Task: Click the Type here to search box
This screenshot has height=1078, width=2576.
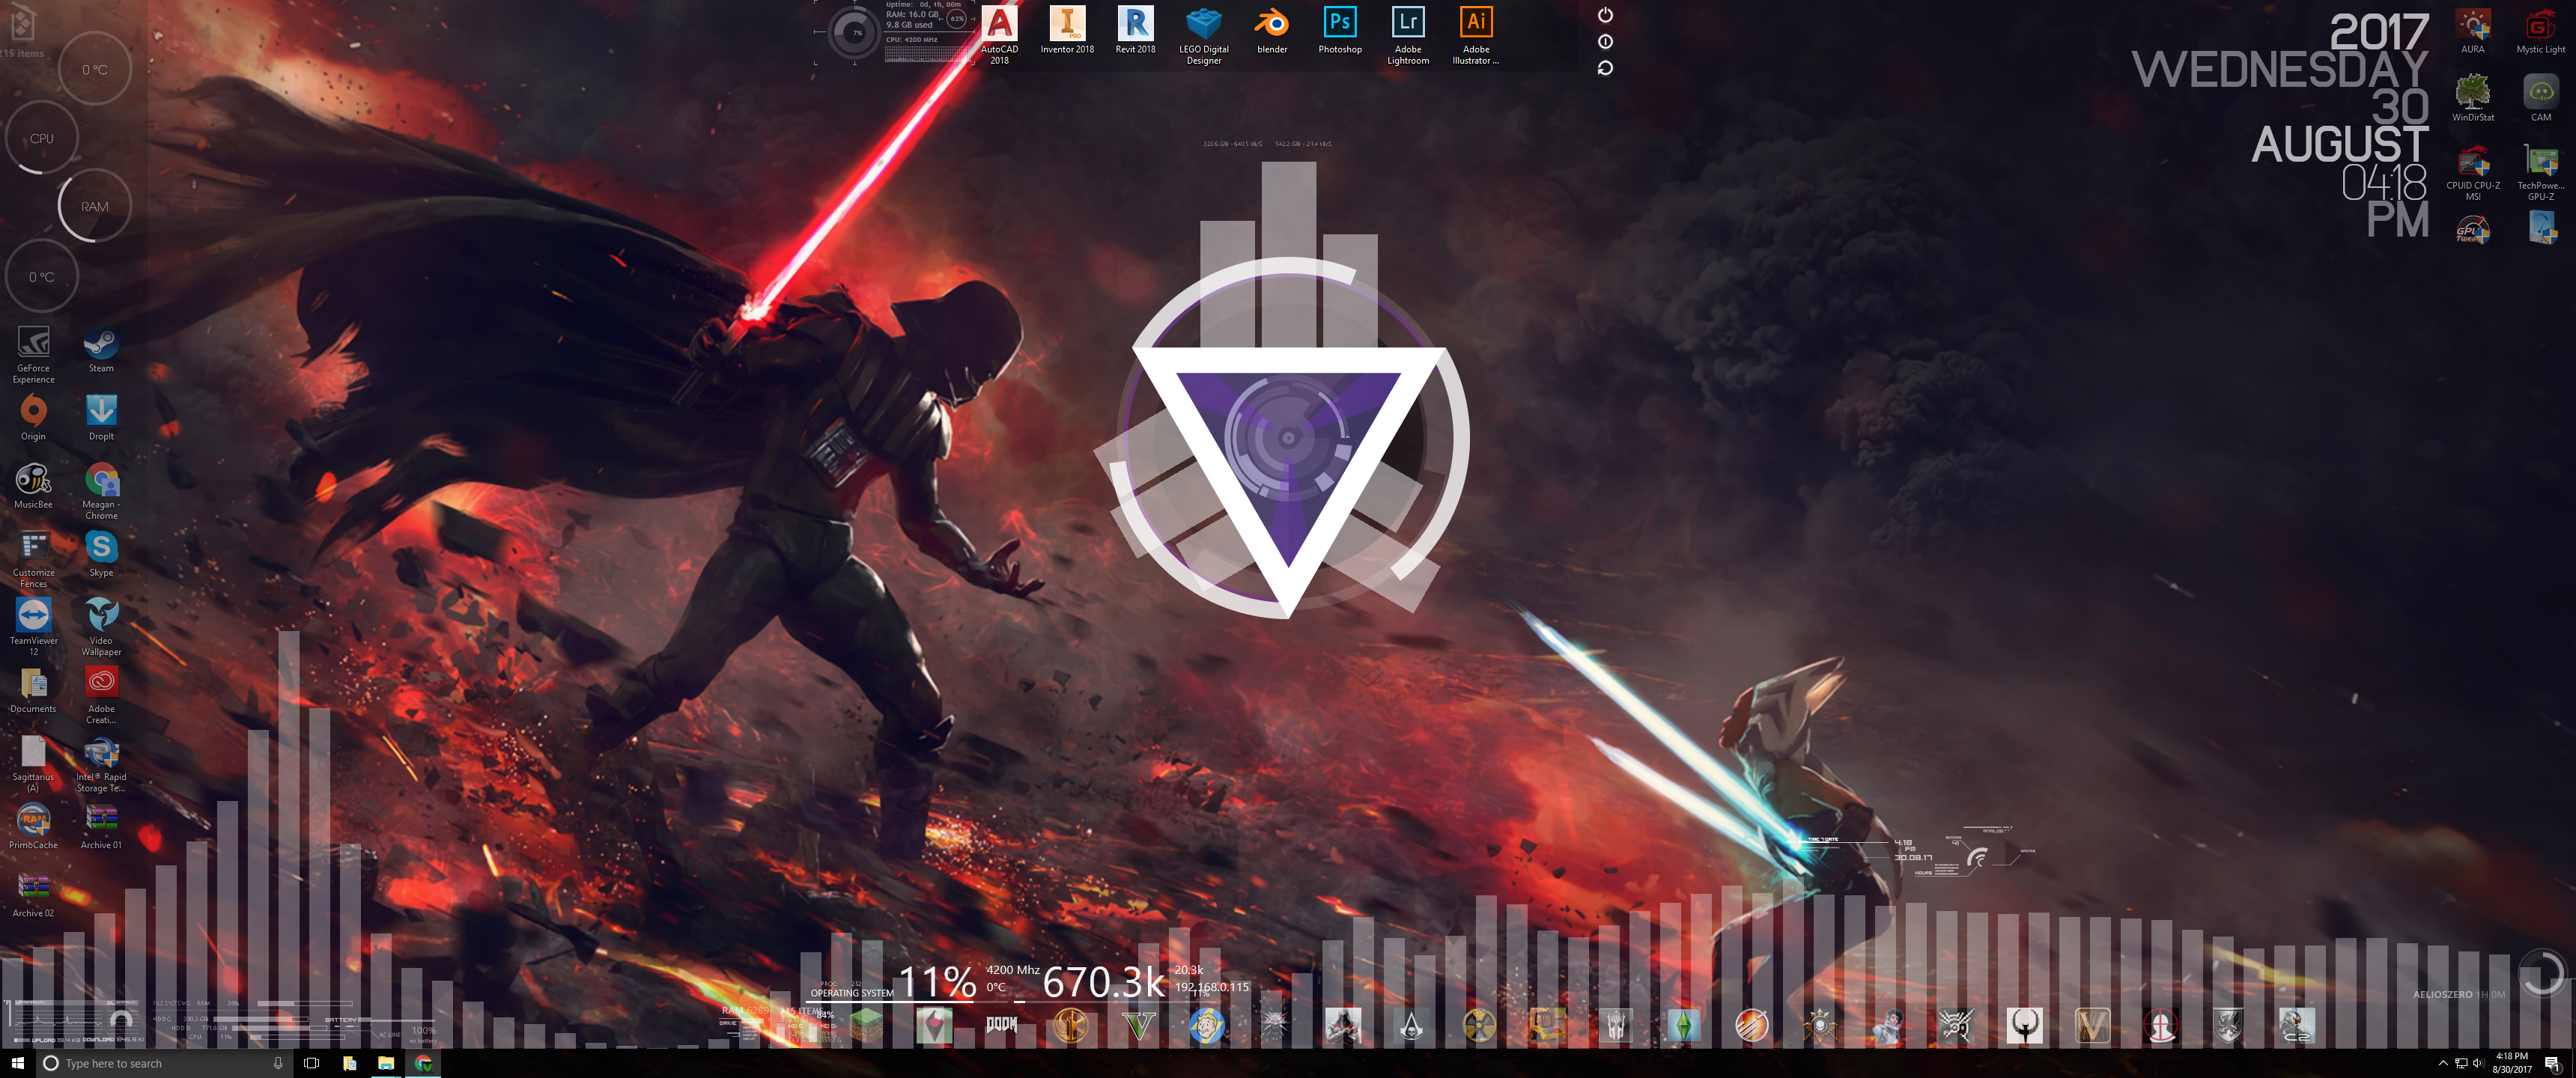Action: pyautogui.click(x=165, y=1063)
